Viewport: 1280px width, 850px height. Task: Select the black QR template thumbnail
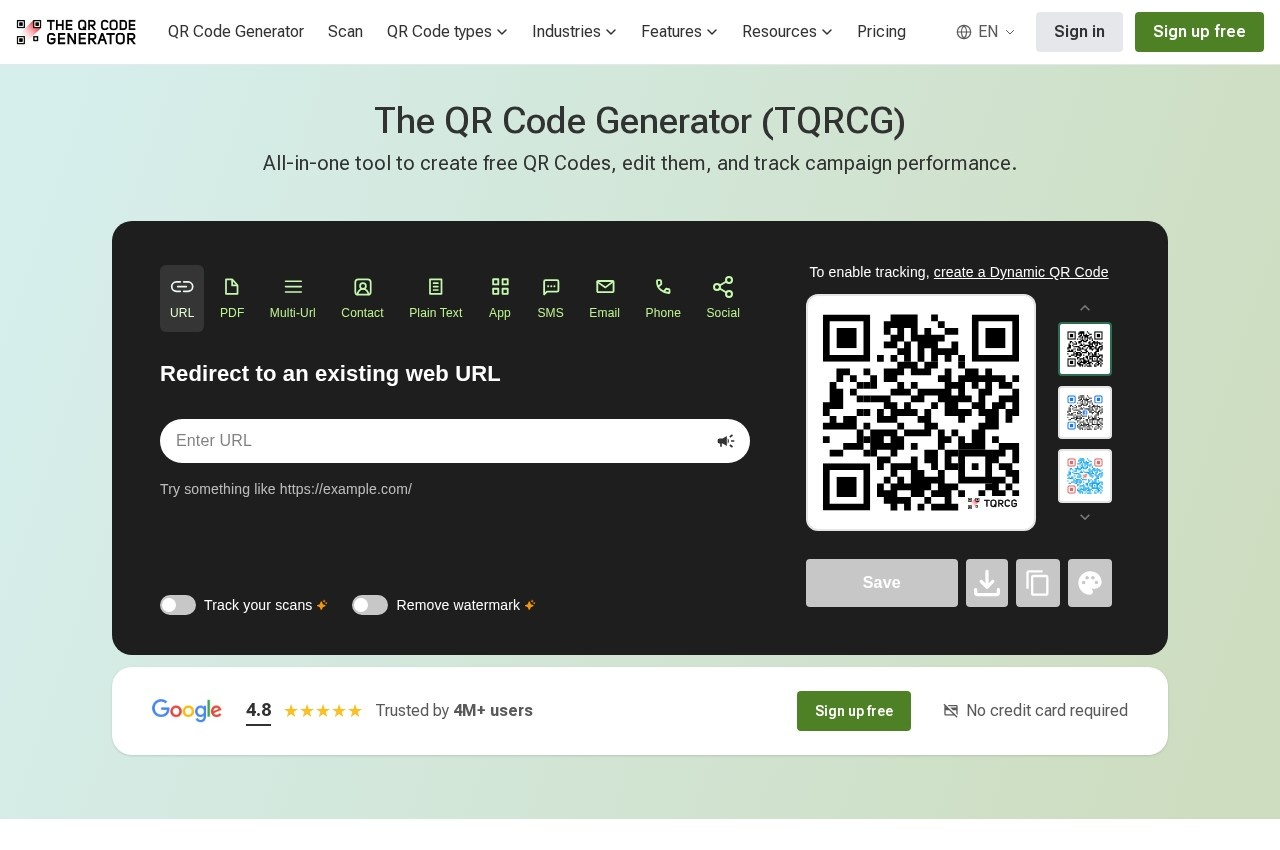[x=1085, y=349]
